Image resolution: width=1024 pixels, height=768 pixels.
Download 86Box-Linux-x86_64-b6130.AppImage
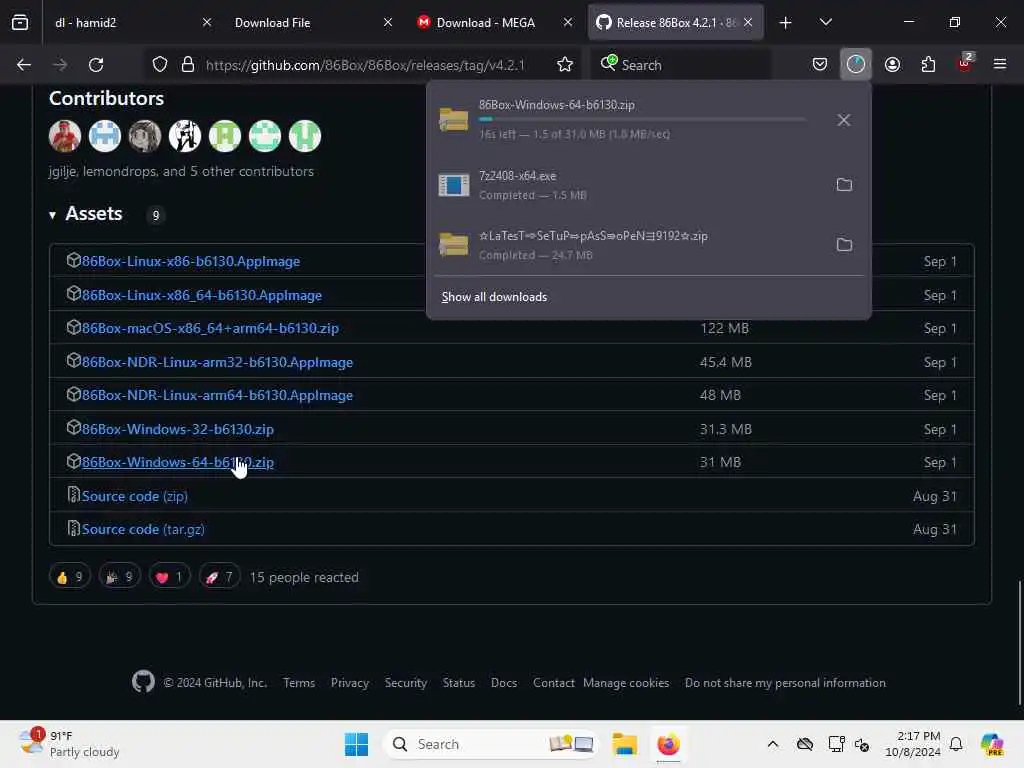pos(202,295)
